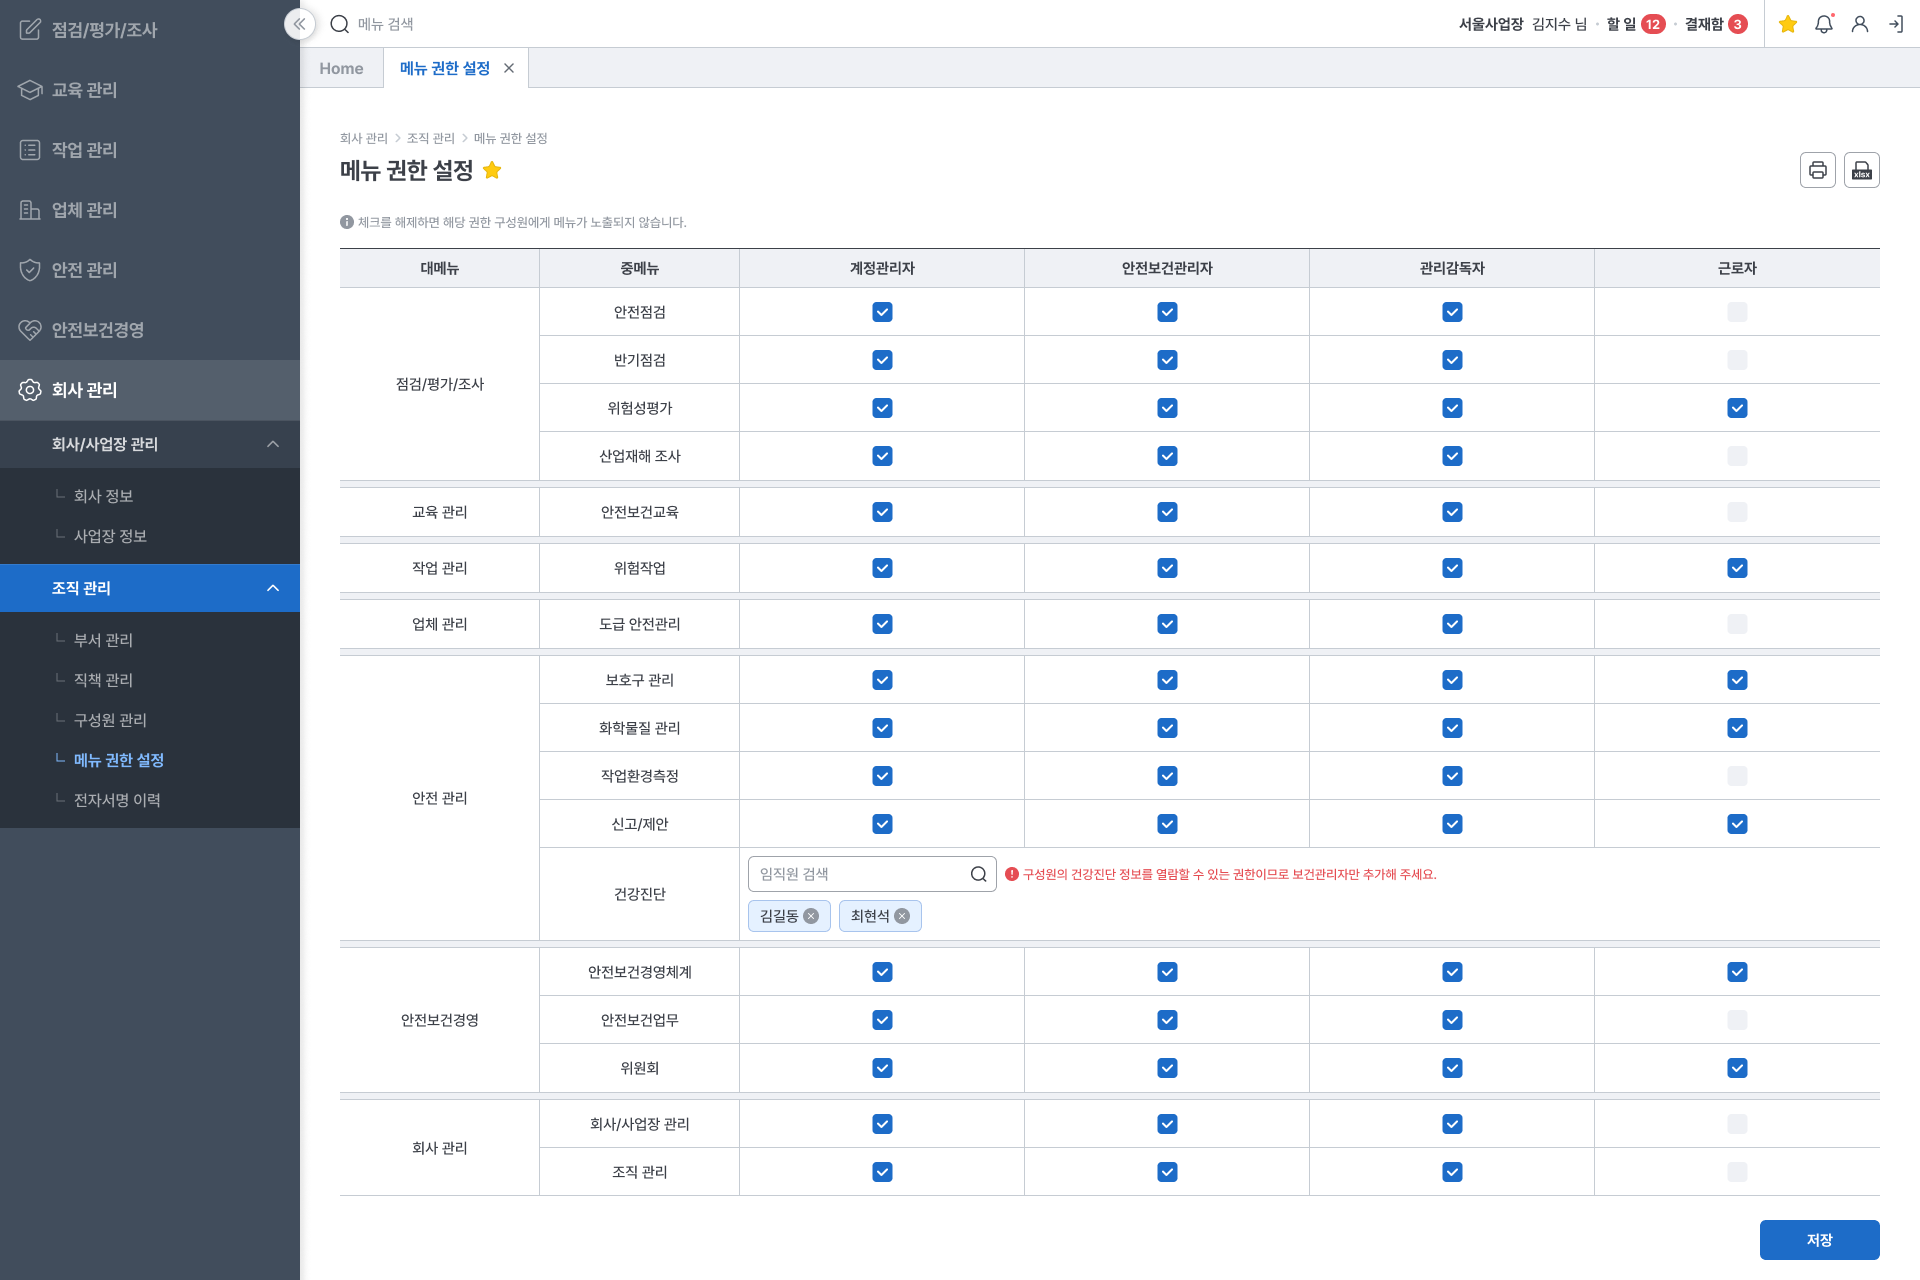The height and width of the screenshot is (1280, 1920).
Task: Click the logout icon in header
Action: click(1895, 24)
